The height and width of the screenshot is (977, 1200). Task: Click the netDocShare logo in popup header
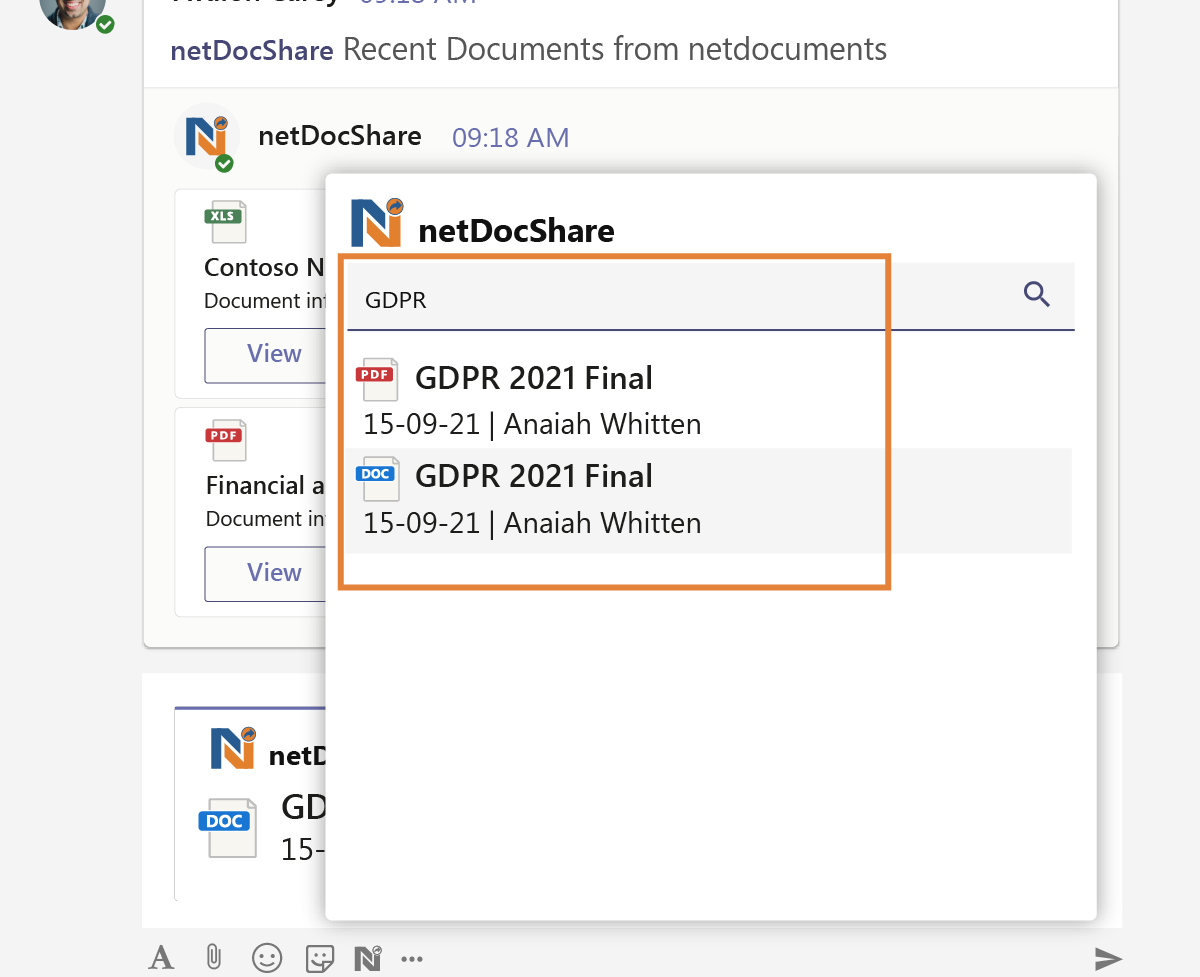point(376,222)
